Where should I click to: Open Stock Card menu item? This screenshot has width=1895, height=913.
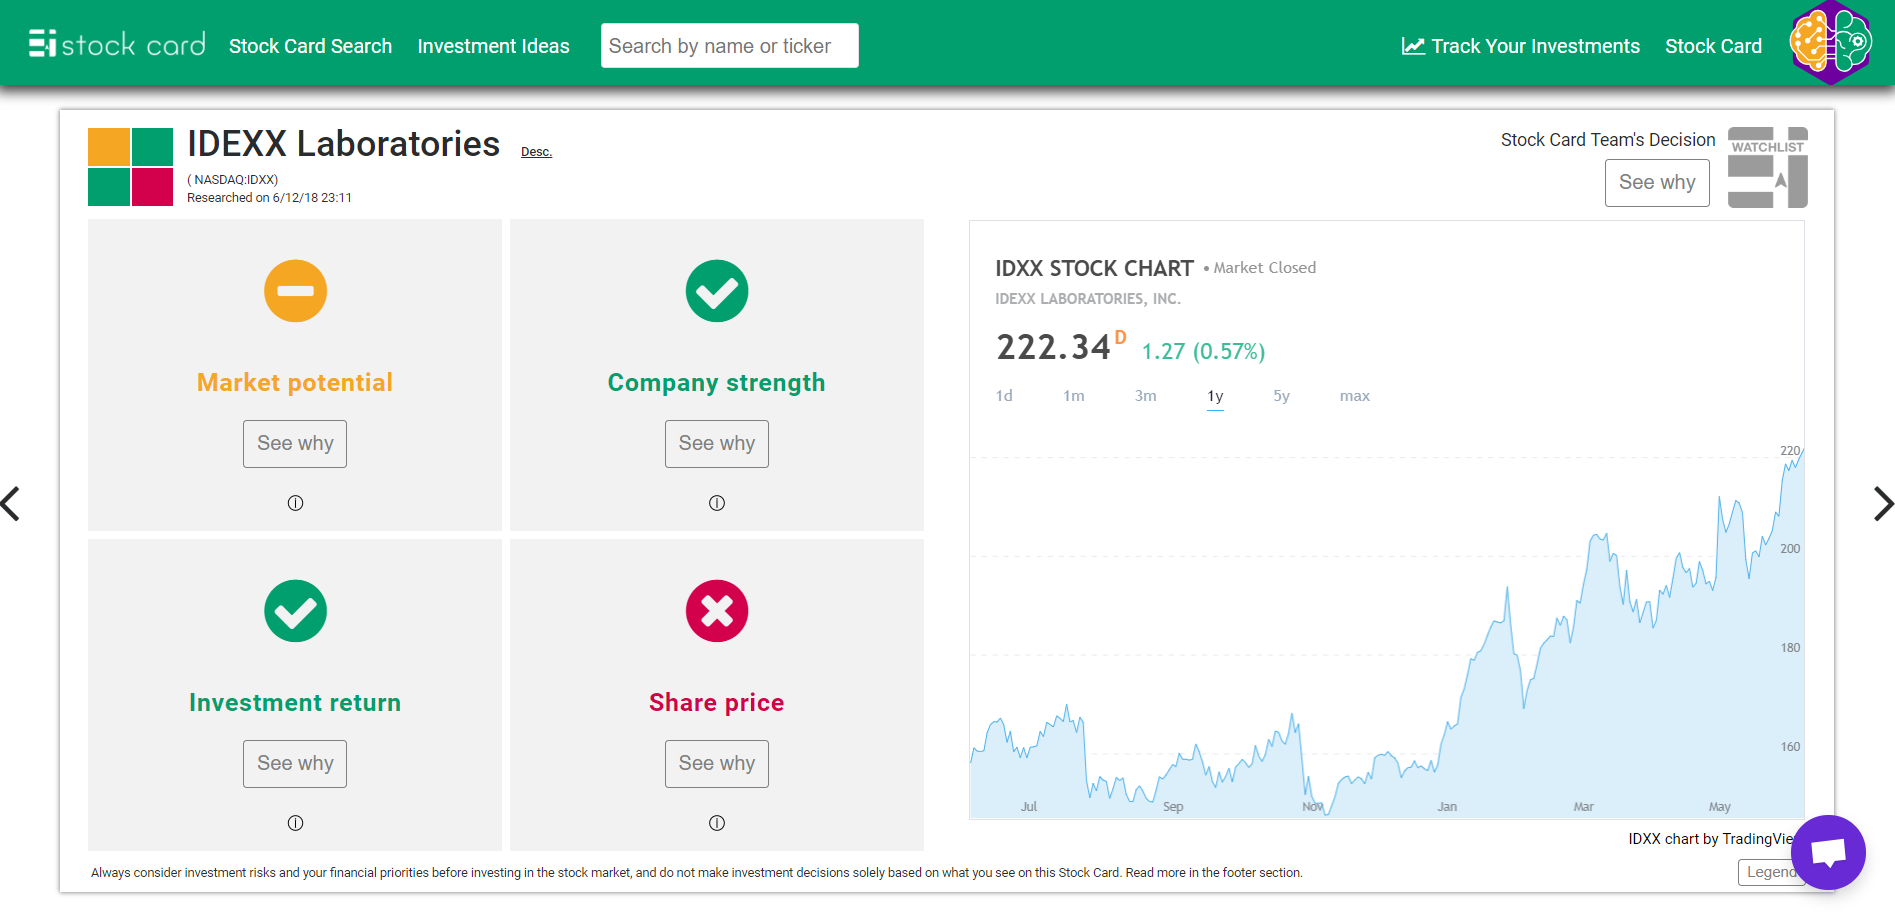click(x=1713, y=46)
